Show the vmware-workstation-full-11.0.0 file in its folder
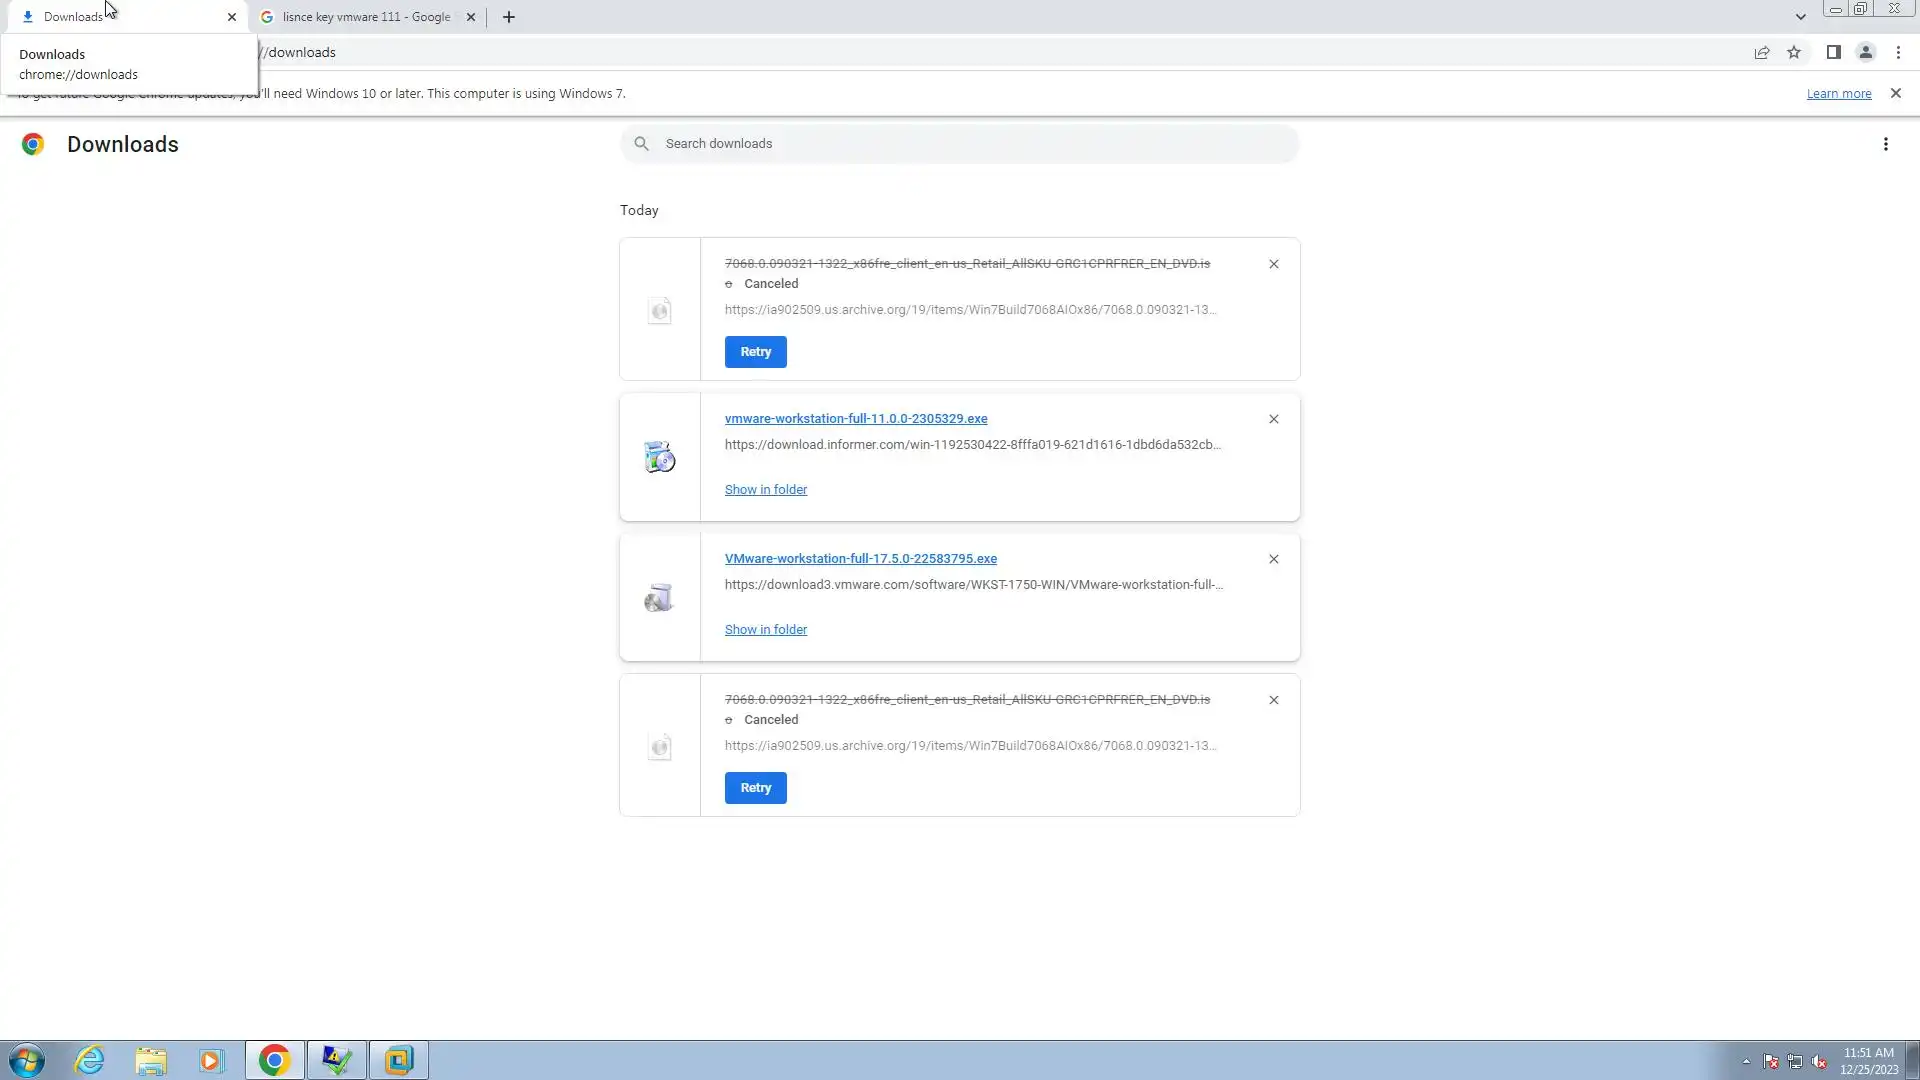This screenshot has height=1080, width=1920. tap(765, 489)
